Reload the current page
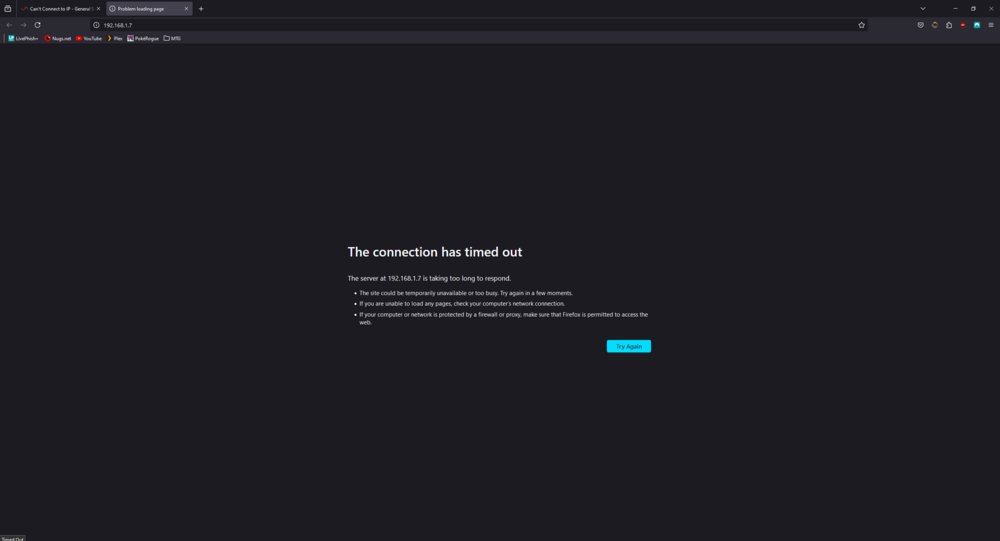The image size is (1000, 541). (38, 25)
